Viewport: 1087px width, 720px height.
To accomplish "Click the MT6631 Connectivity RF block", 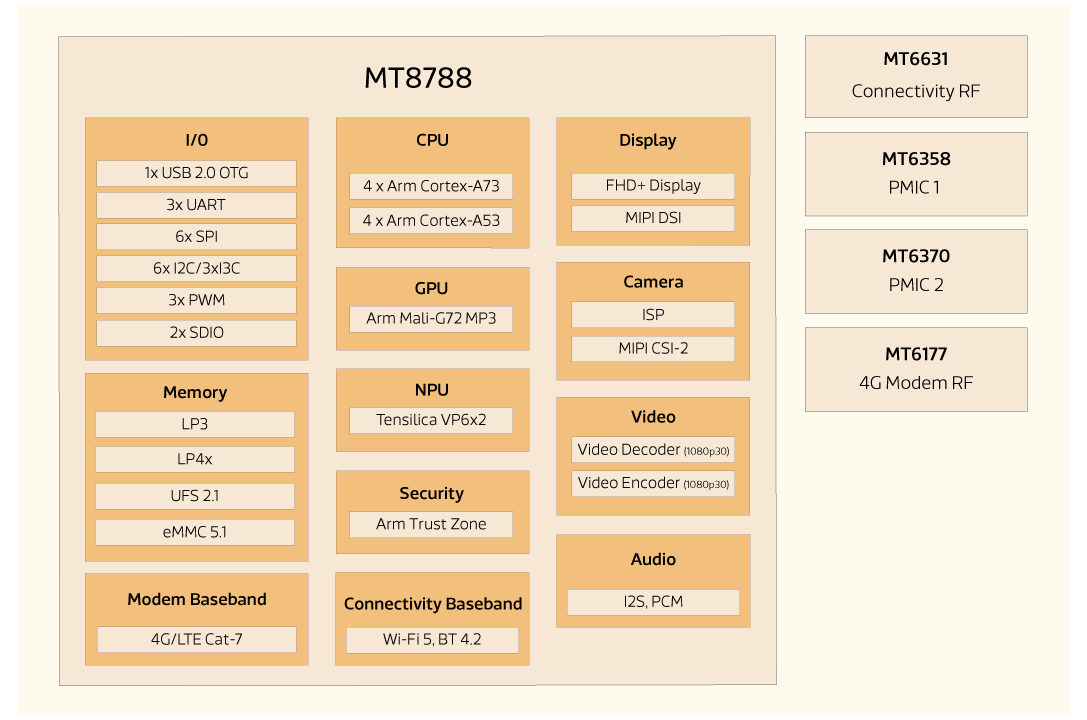I will [x=916, y=76].
